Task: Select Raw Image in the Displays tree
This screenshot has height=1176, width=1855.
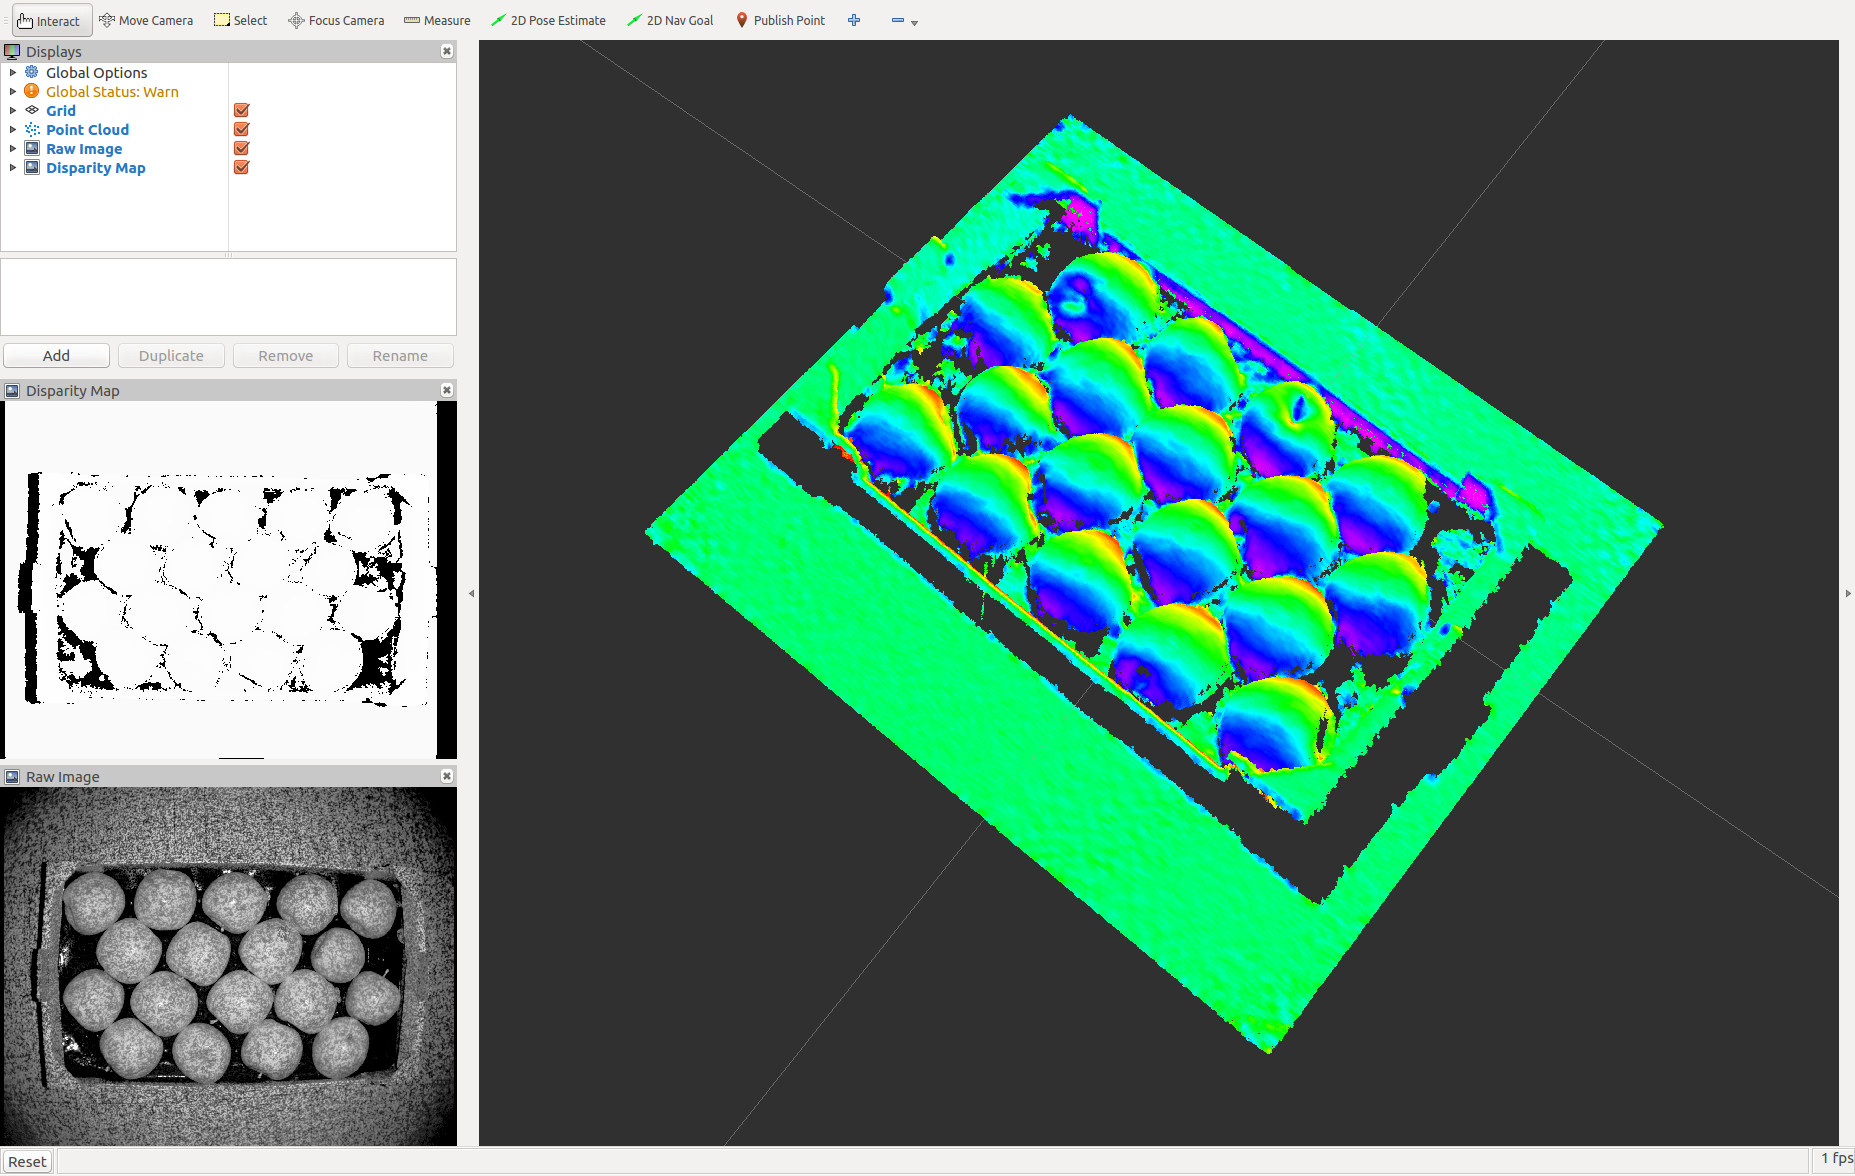Action: [84, 149]
